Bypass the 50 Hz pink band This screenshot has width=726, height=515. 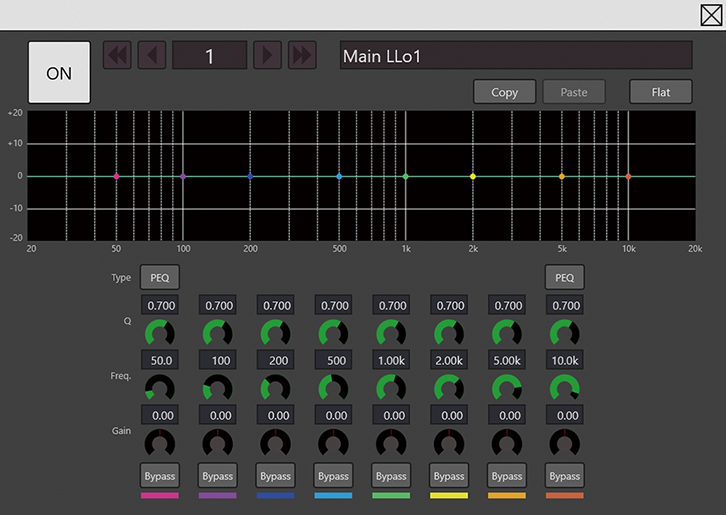coord(160,476)
